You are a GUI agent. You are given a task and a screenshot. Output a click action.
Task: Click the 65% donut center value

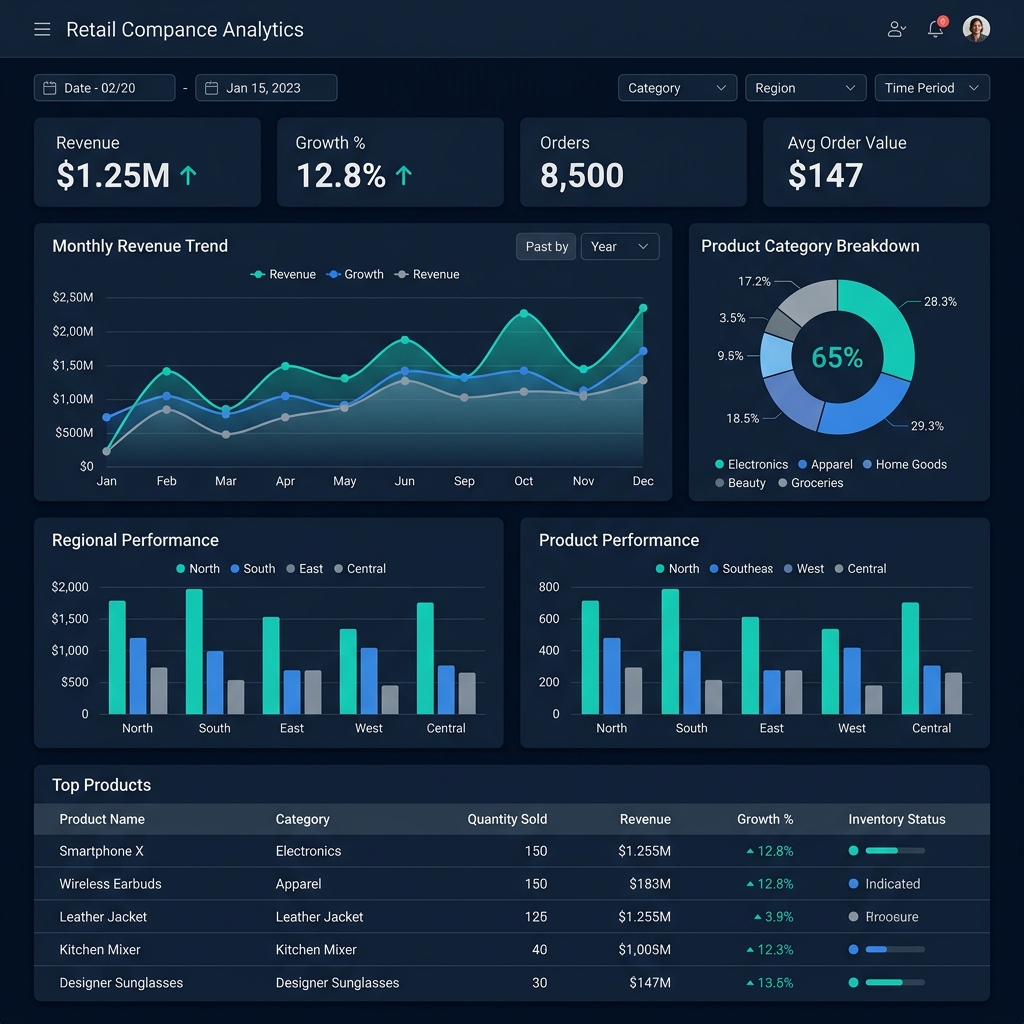[837, 357]
